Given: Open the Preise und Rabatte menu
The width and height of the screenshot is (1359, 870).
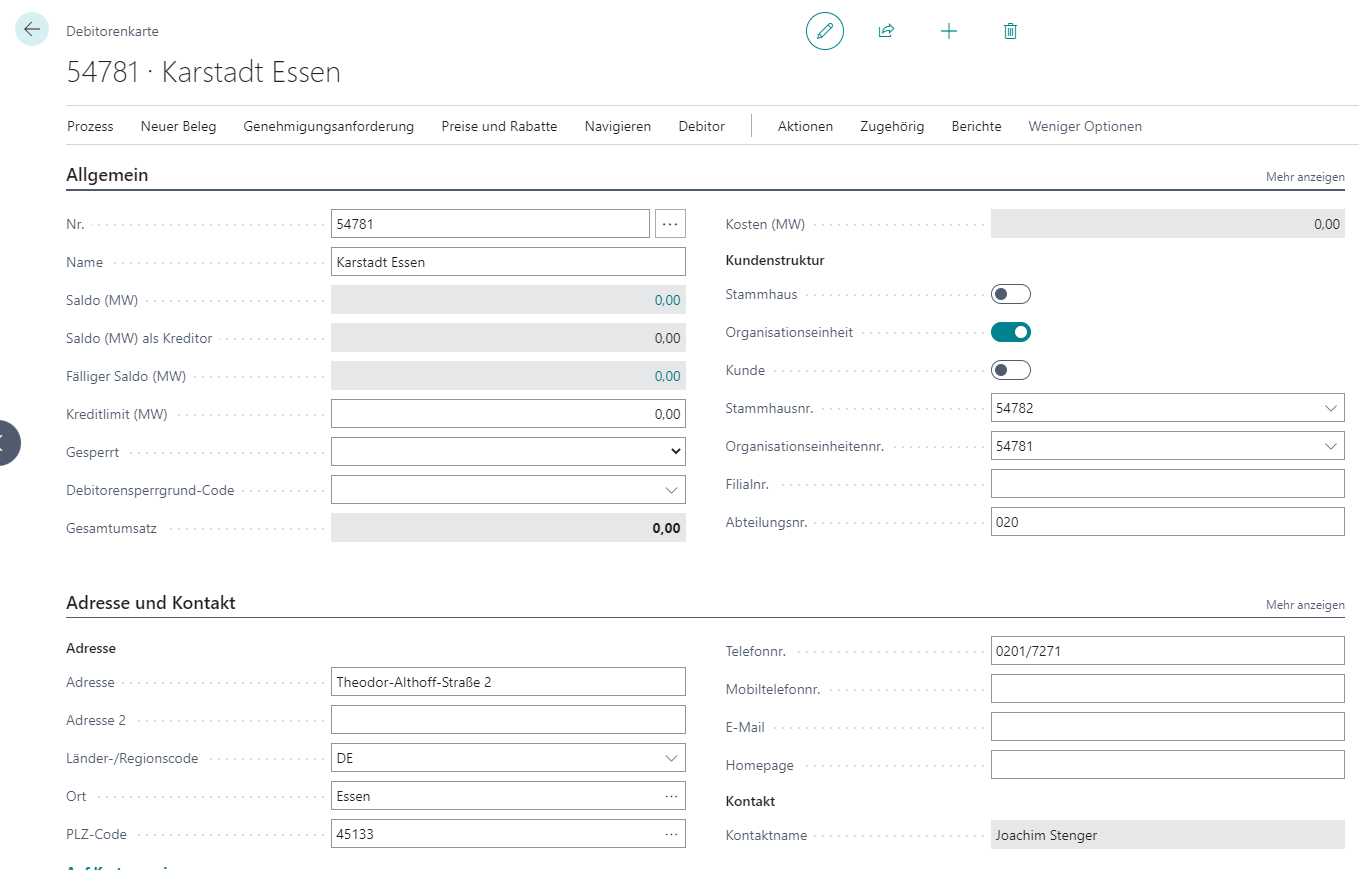Looking at the screenshot, I should coord(499,126).
